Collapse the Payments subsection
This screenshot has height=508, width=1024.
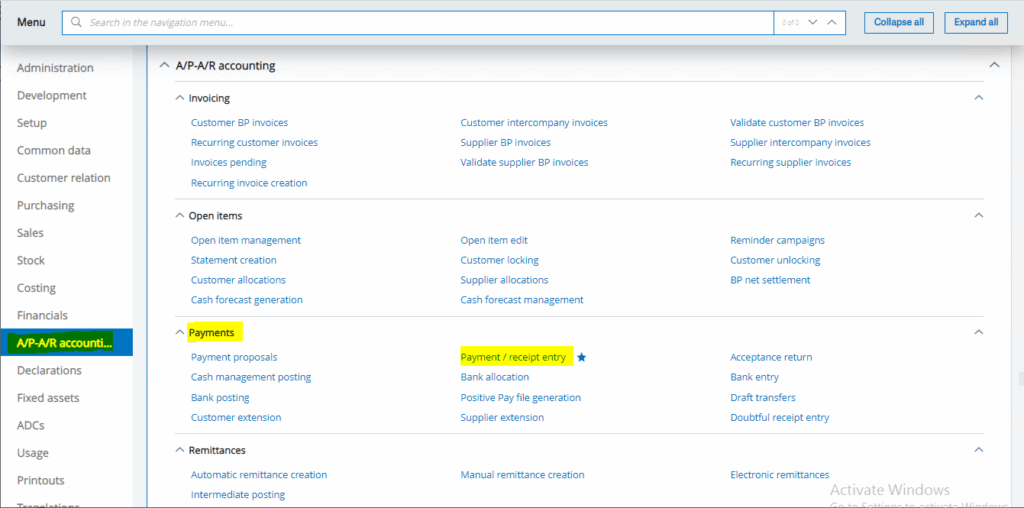click(180, 332)
